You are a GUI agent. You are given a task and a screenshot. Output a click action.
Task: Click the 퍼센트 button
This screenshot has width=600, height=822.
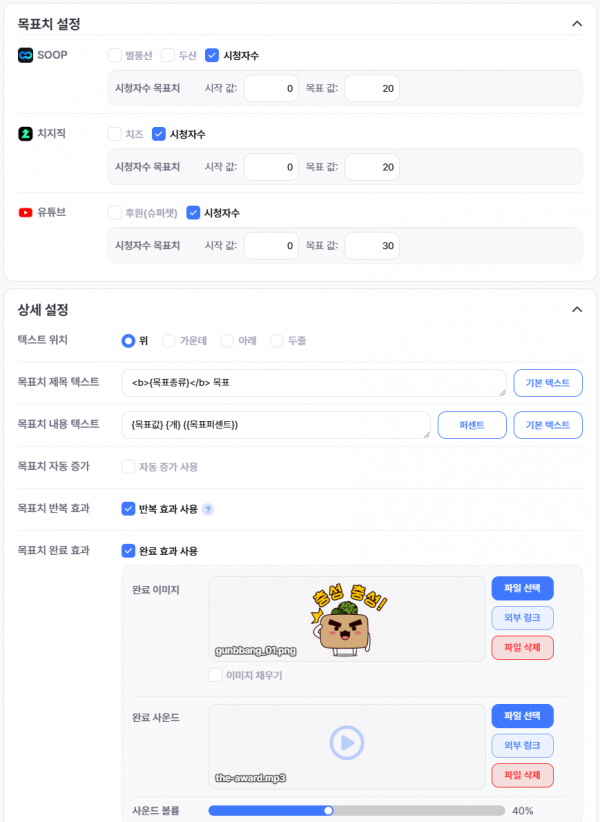(472, 425)
